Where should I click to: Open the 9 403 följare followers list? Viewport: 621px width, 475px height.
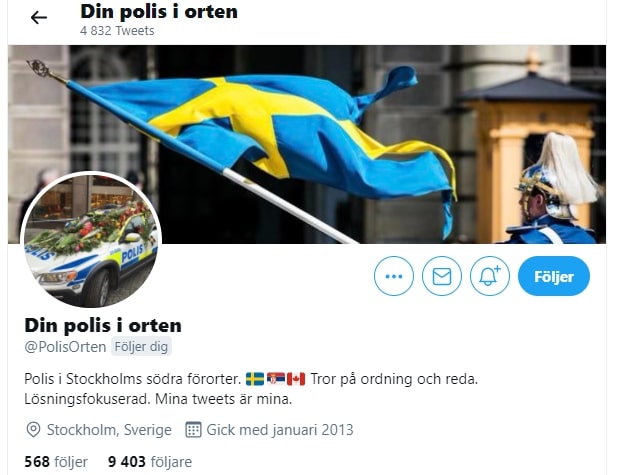click(x=150, y=462)
